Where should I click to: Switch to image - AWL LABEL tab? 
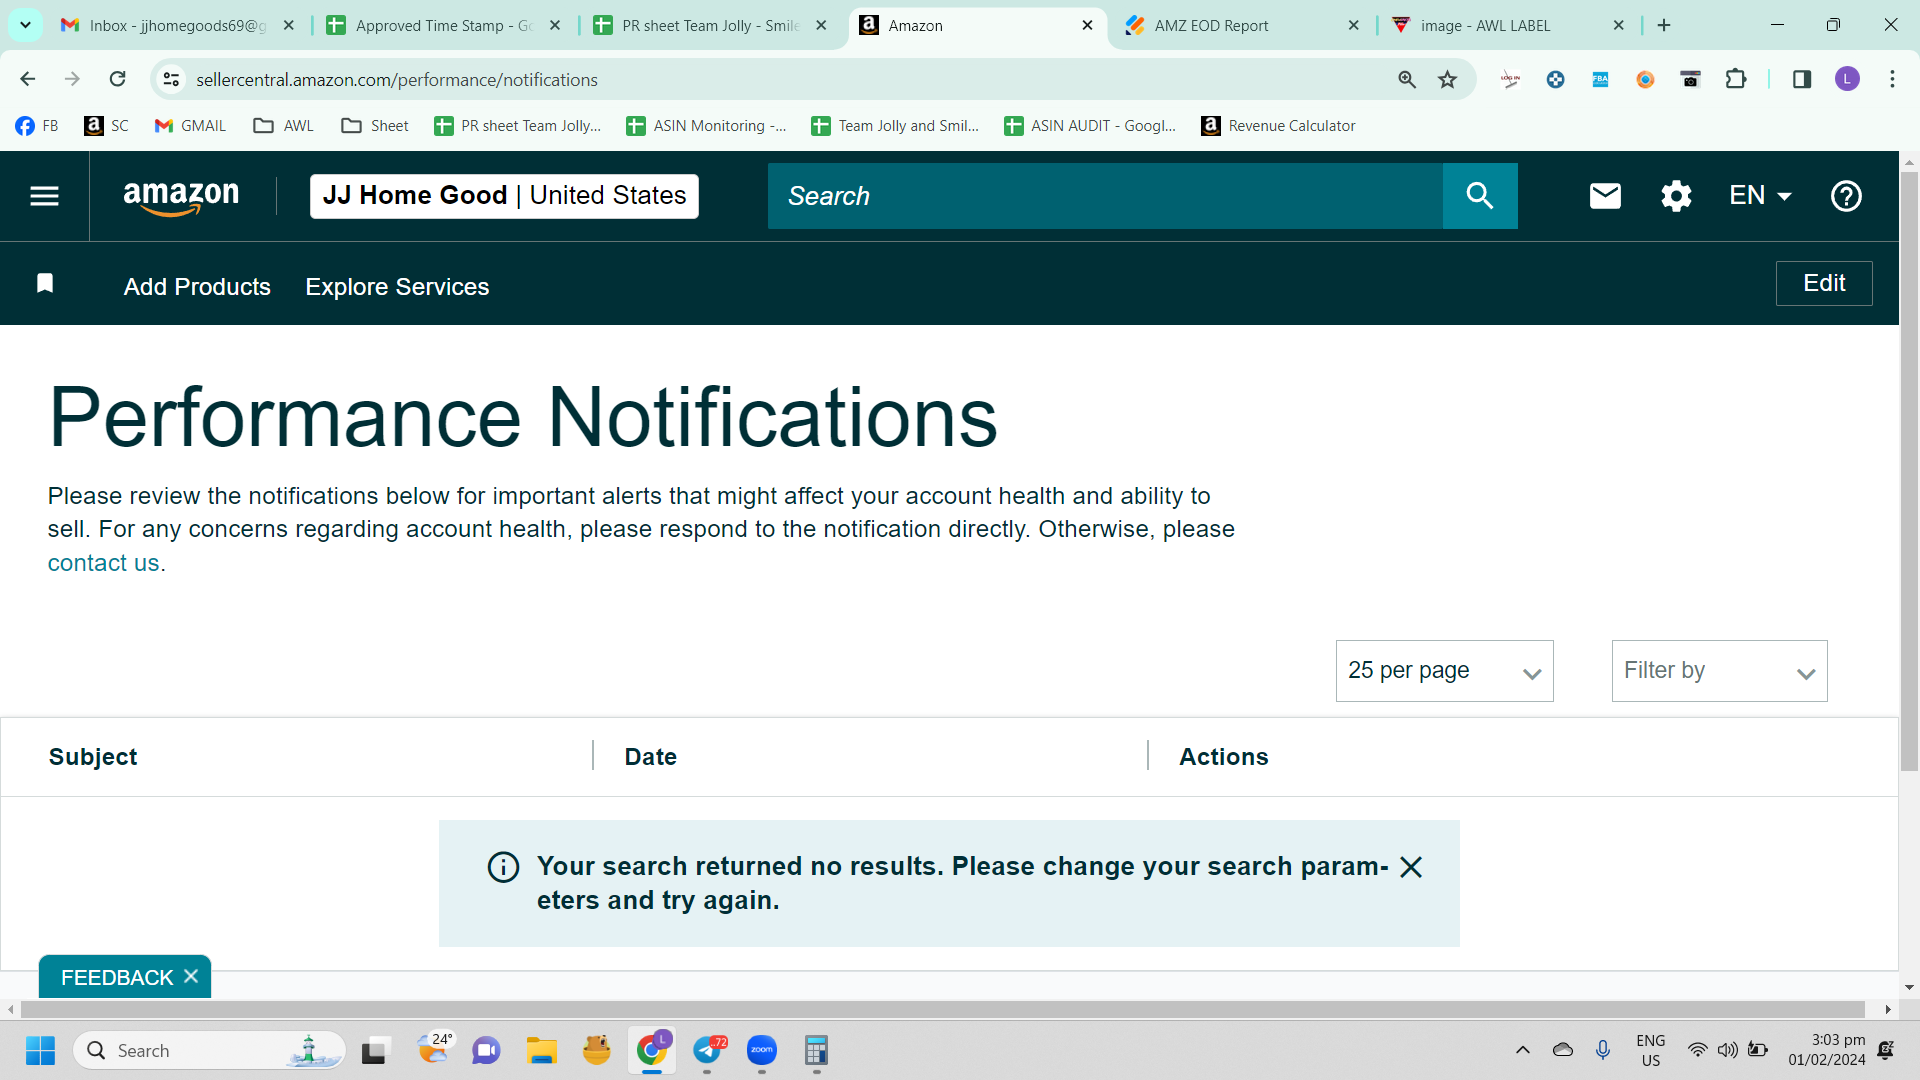pyautogui.click(x=1508, y=25)
